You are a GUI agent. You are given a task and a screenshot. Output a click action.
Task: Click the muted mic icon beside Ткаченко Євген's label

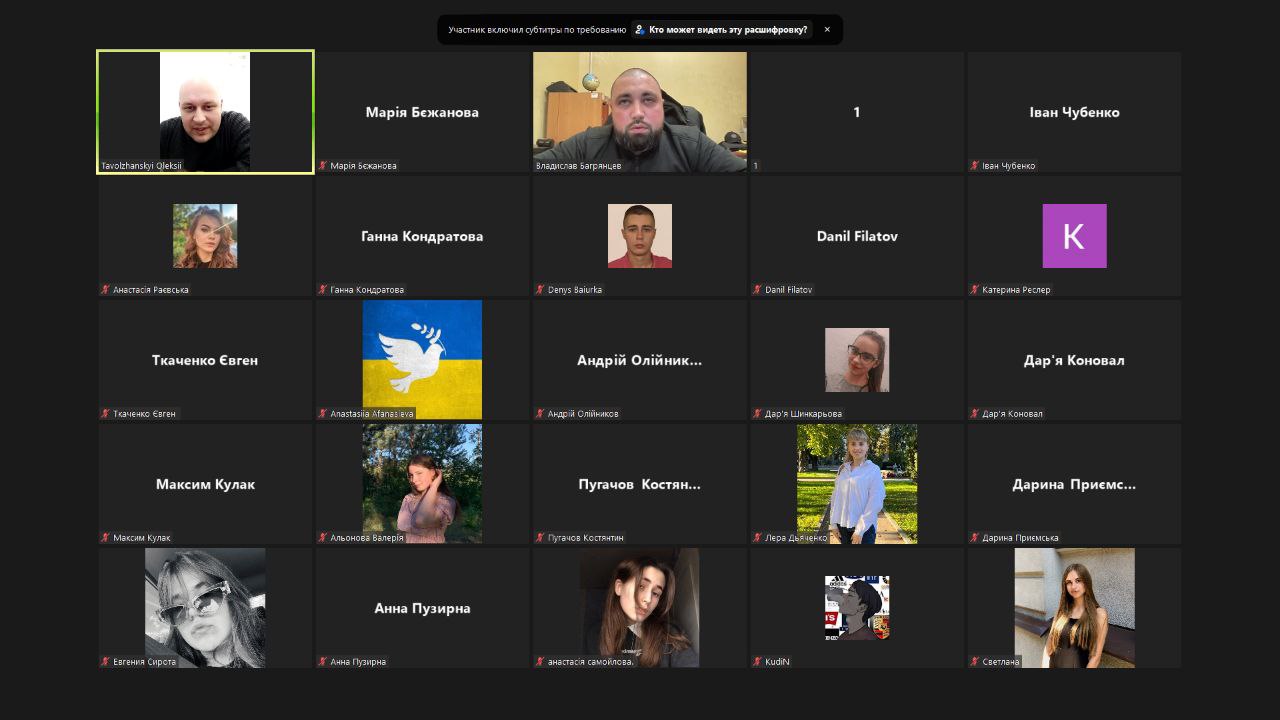[105, 414]
